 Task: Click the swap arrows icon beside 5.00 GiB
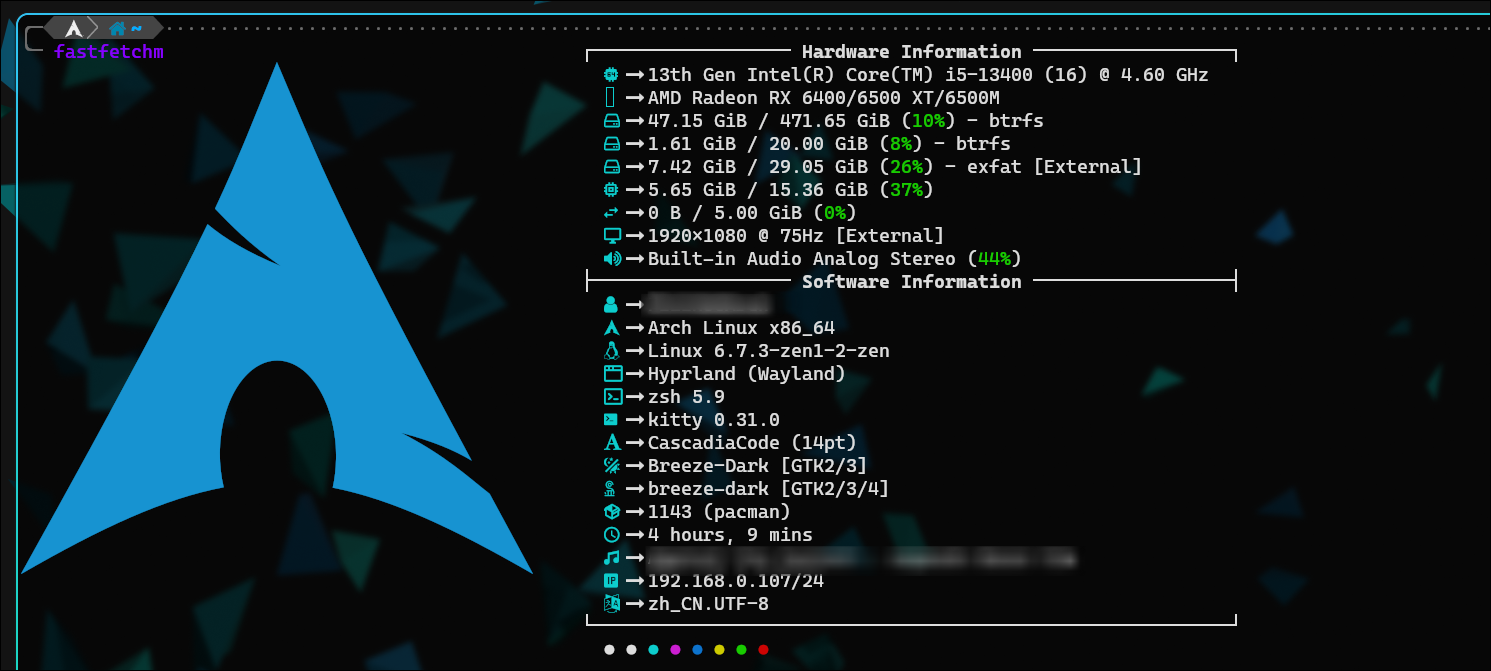[611, 213]
